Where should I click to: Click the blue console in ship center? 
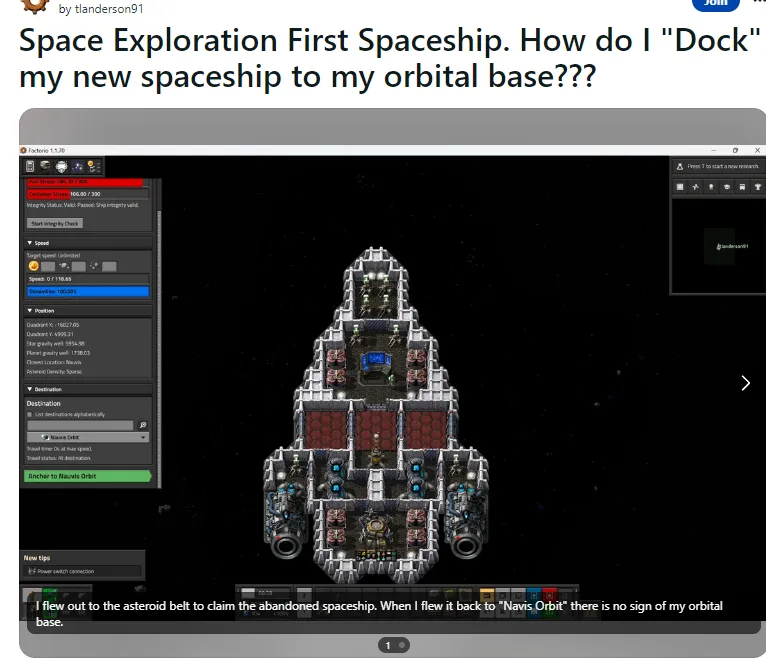[x=376, y=362]
